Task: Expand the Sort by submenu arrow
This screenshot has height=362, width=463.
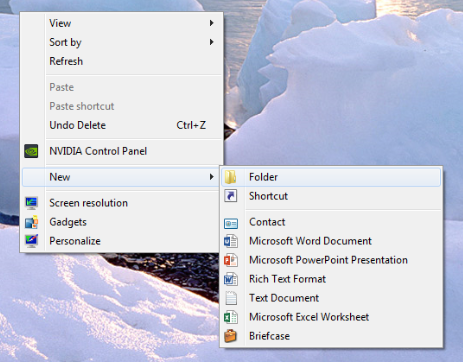Action: tap(211, 42)
